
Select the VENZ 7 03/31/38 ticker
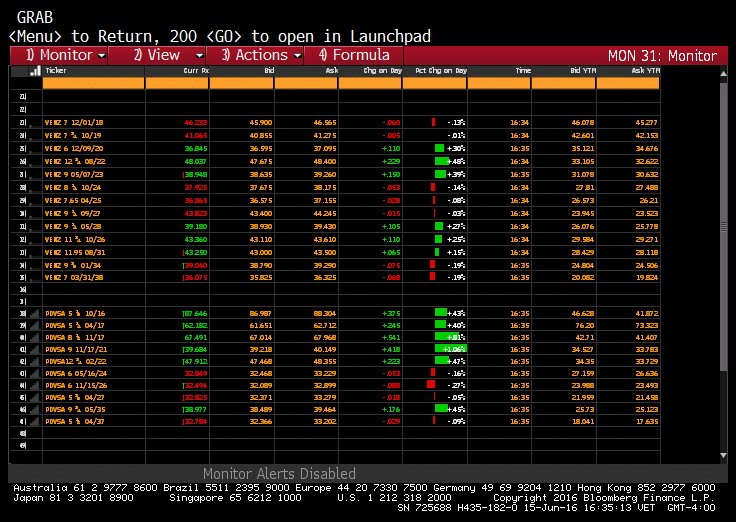tap(74, 277)
